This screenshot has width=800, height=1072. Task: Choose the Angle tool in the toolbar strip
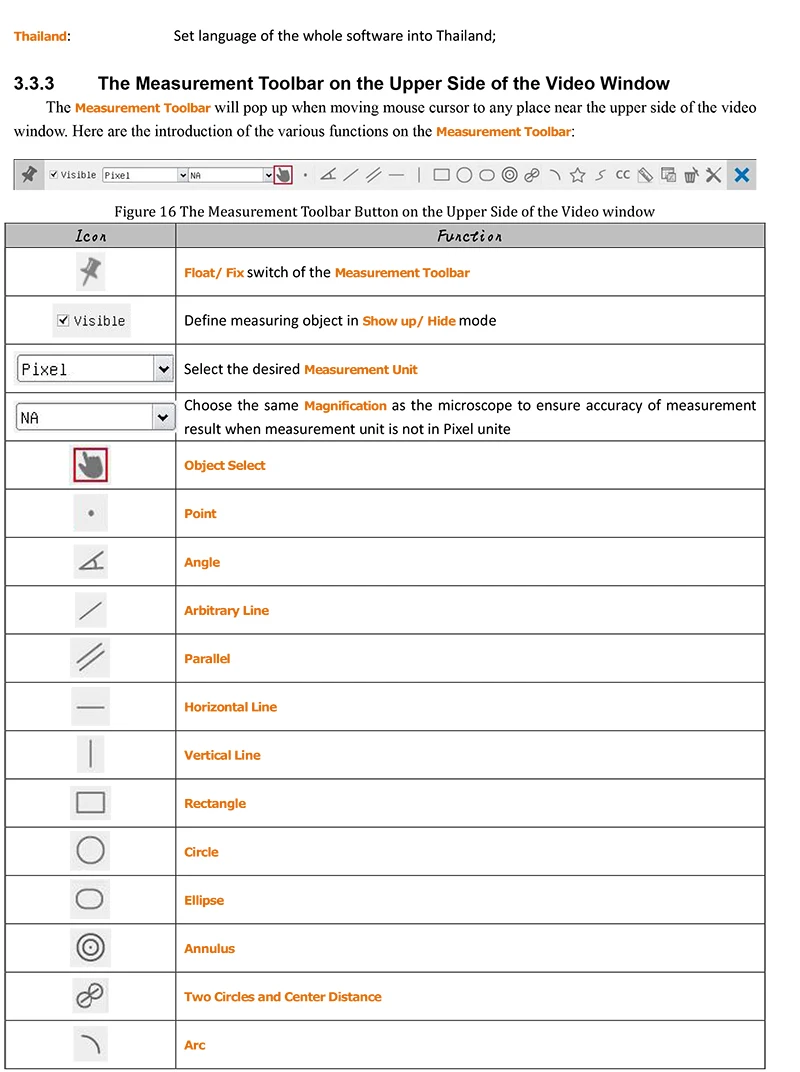point(328,175)
